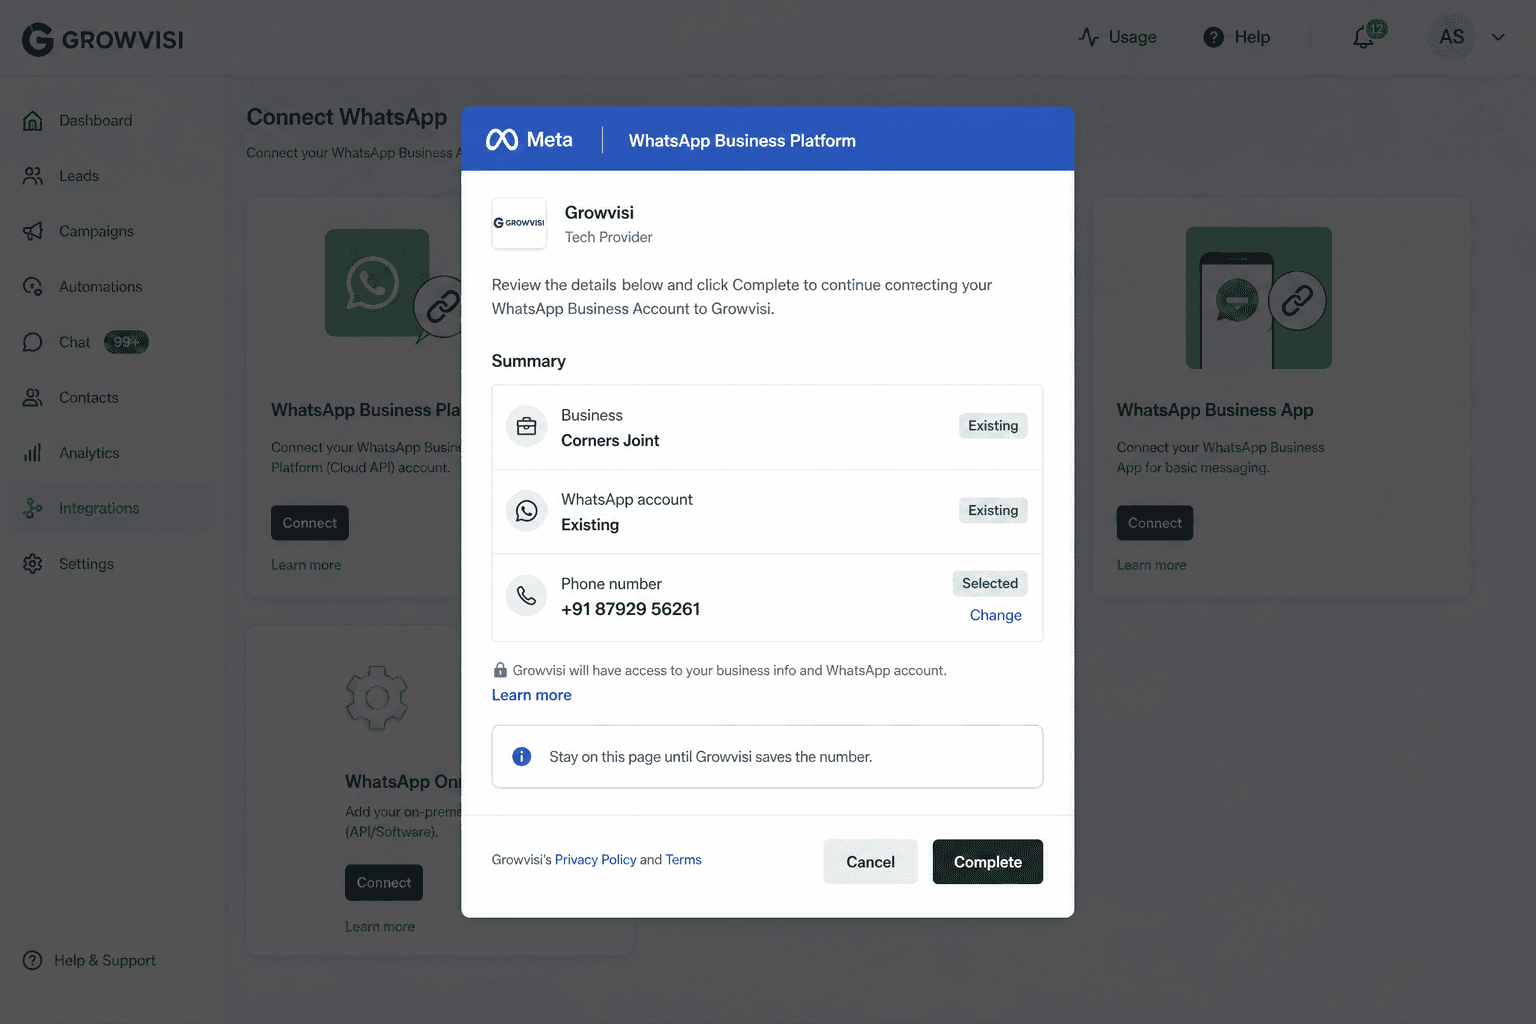Viewport: 1536px width, 1024px height.
Task: Click Existing badge on WhatsApp account row
Action: click(x=993, y=510)
